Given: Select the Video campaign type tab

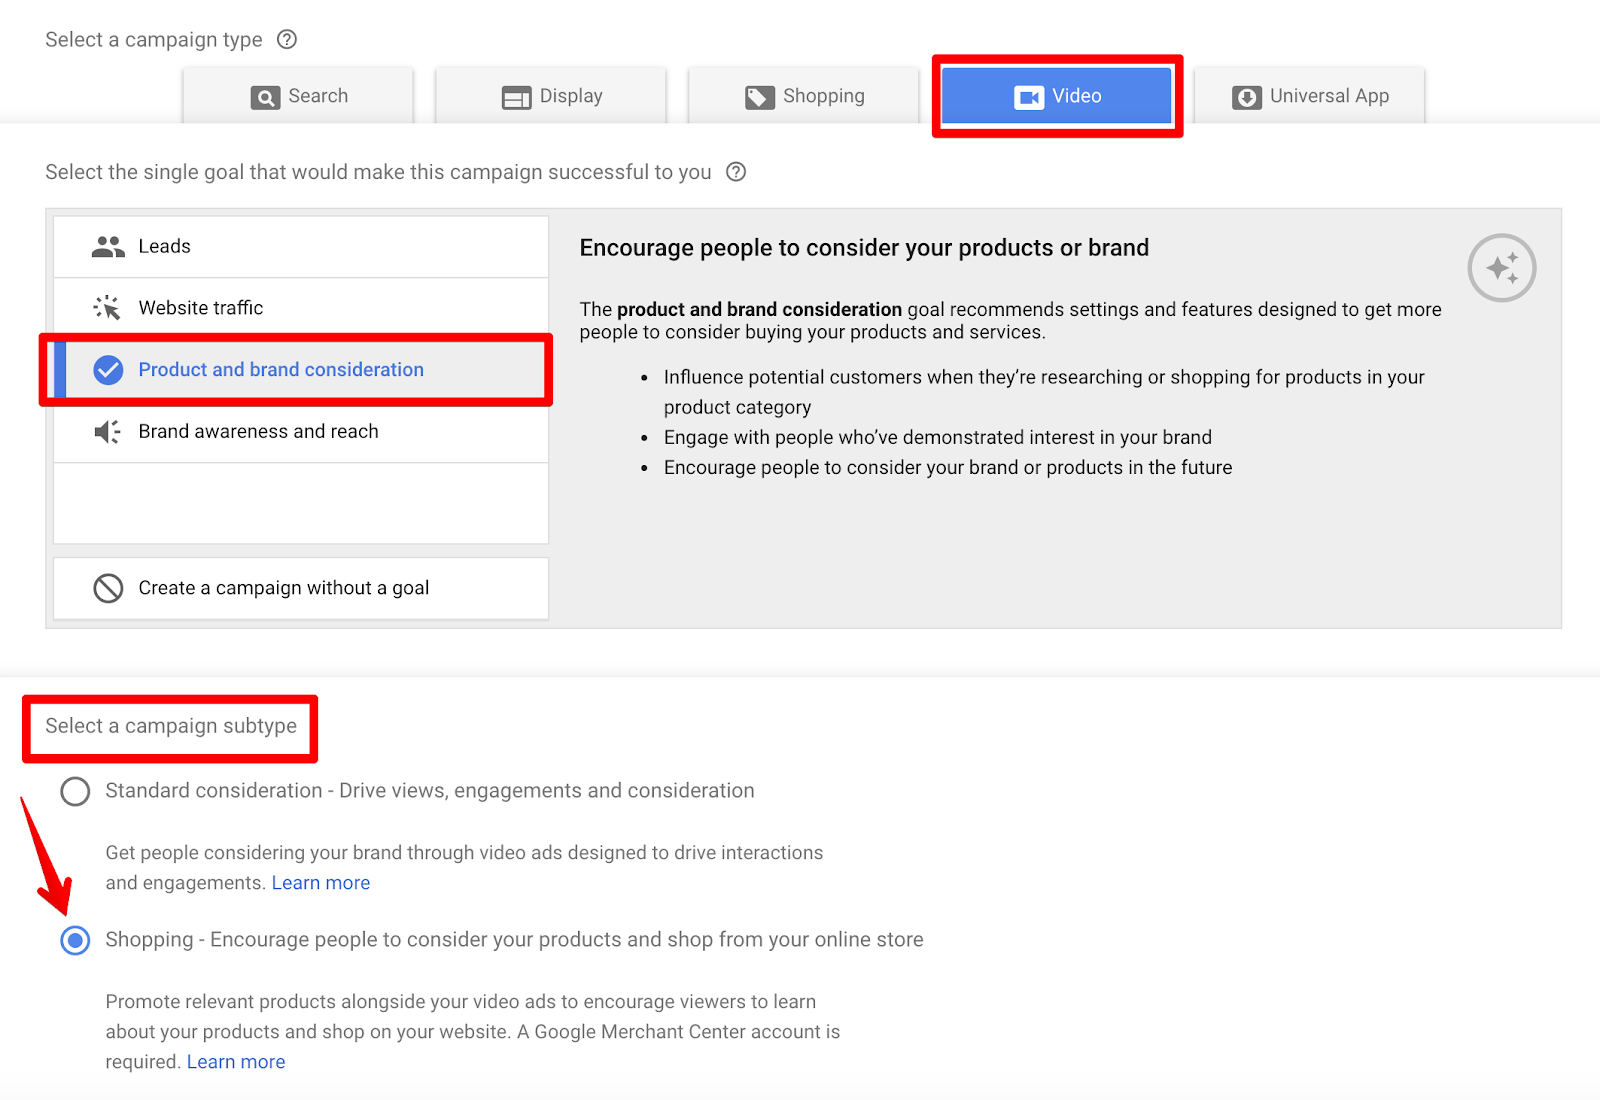Looking at the screenshot, I should [1057, 97].
